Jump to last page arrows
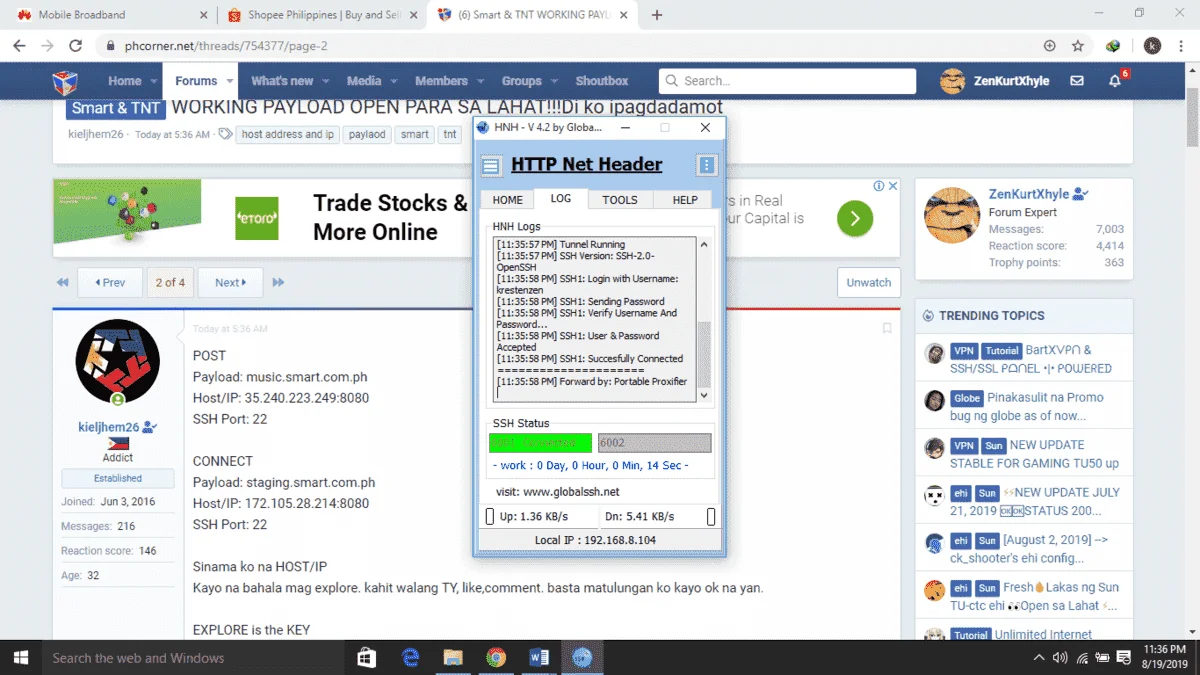 tap(278, 283)
